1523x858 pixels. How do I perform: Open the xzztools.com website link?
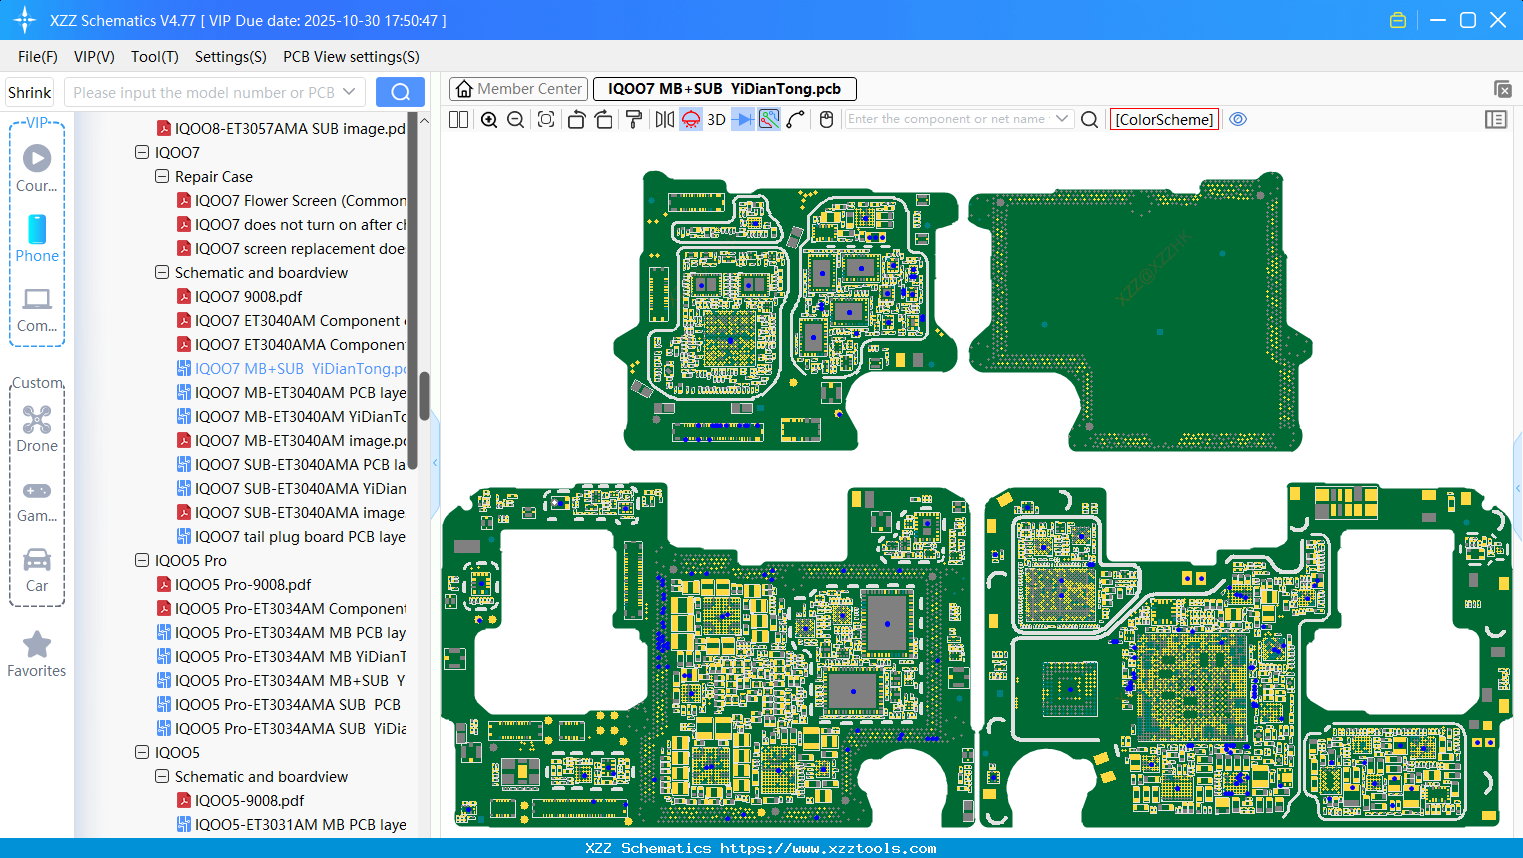(x=828, y=848)
